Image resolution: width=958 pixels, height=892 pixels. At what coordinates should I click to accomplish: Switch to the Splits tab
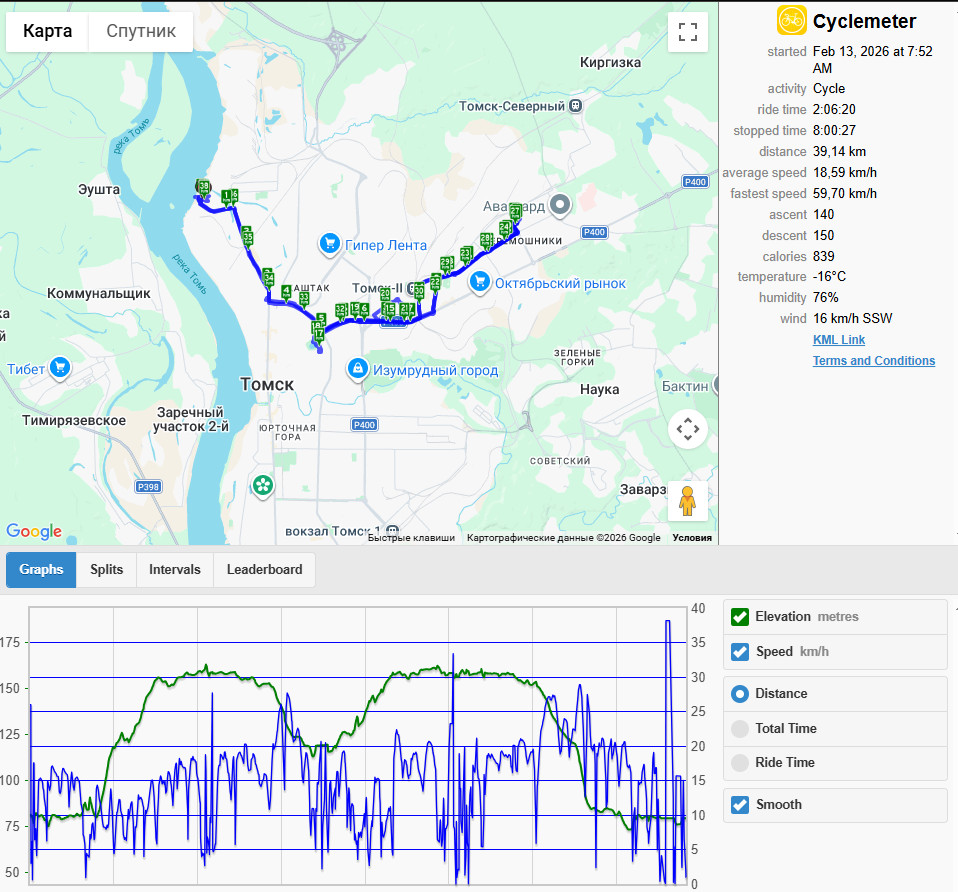pyautogui.click(x=106, y=569)
